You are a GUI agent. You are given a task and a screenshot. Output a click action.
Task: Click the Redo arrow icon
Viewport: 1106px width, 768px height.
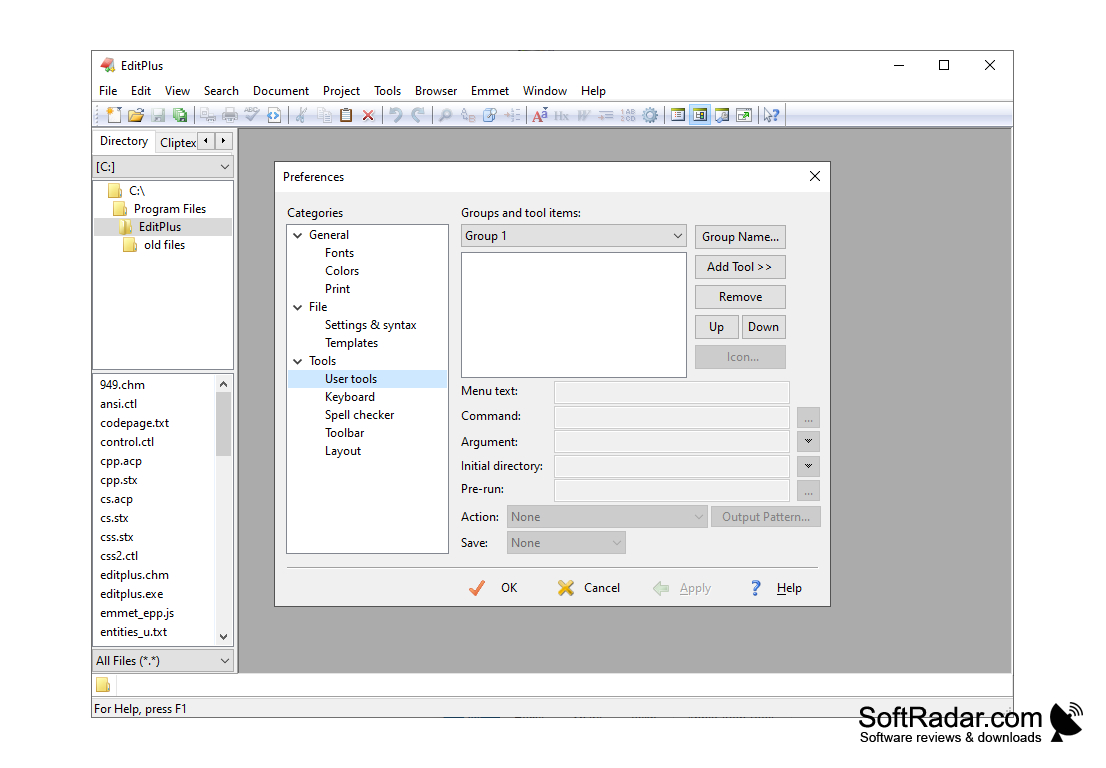[418, 115]
